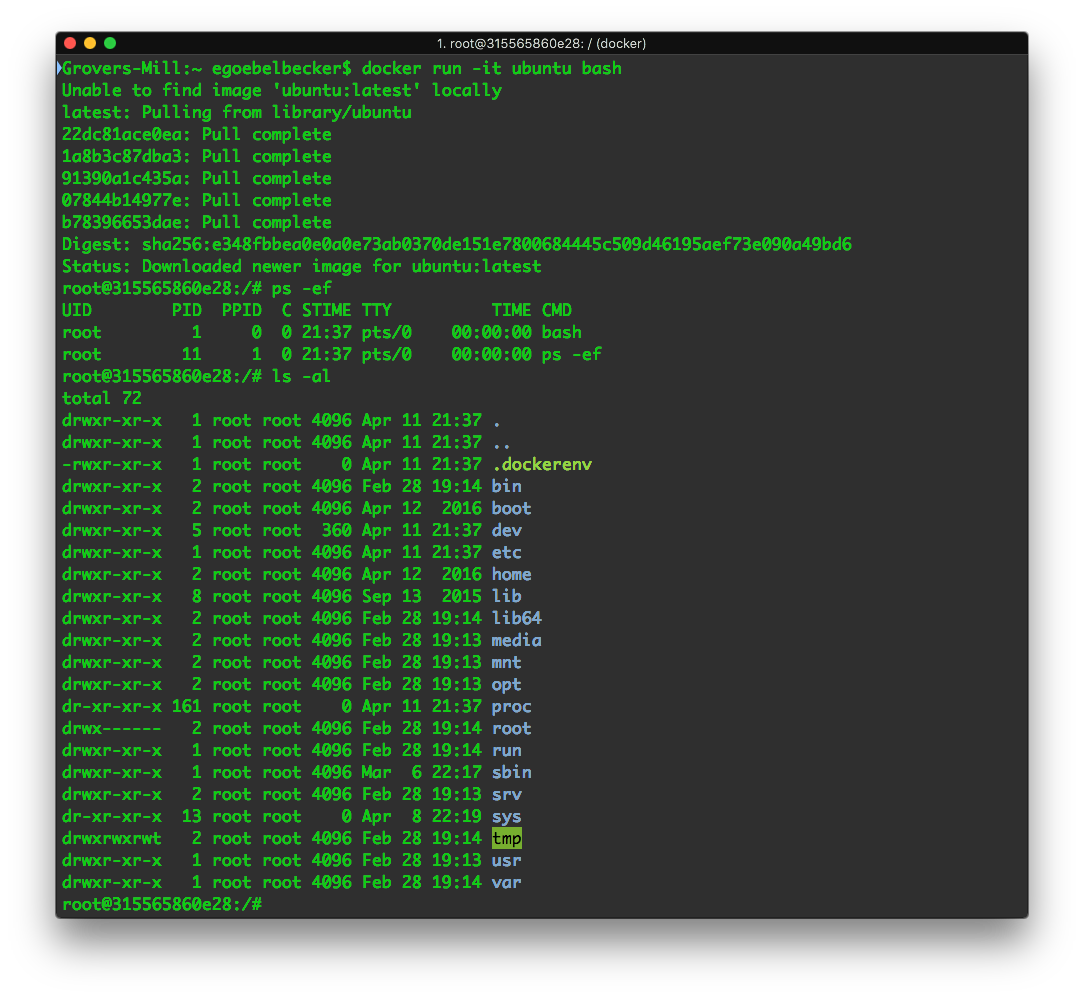Click the 'bash' process entry in ps output
The image size is (1084, 998).
click(561, 332)
